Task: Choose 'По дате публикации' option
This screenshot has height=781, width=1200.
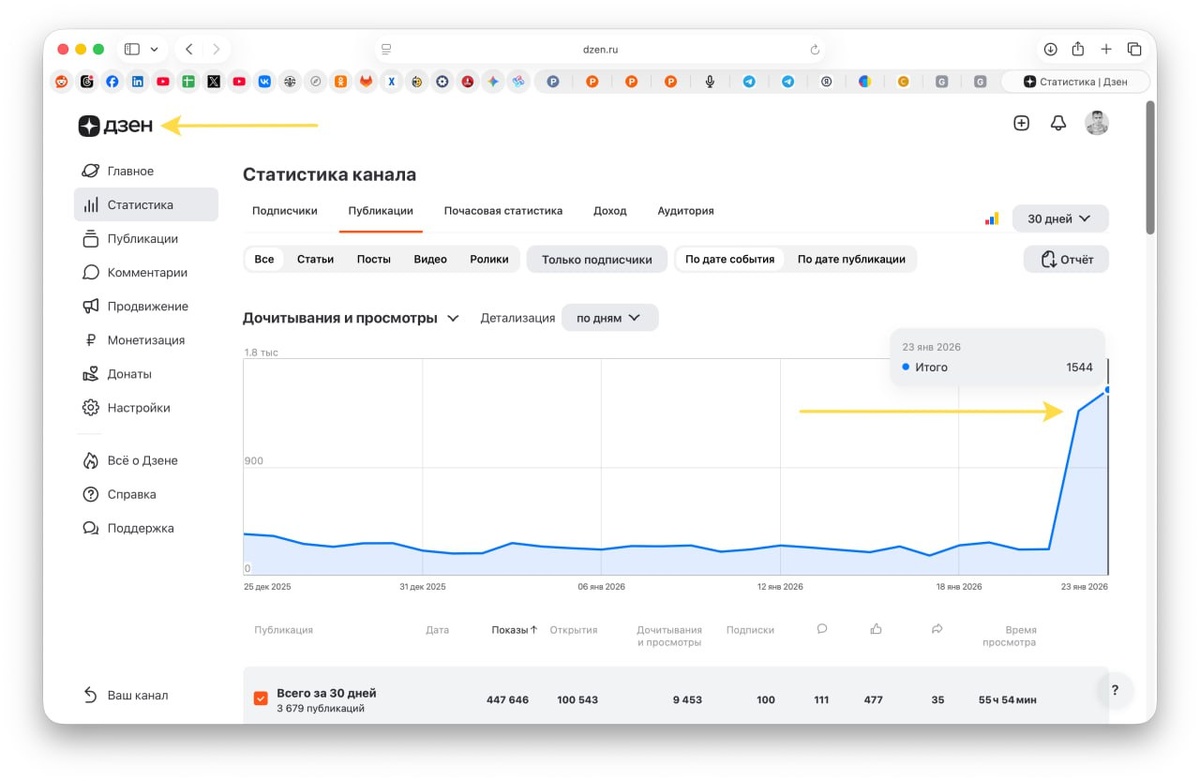Action: 851,259
